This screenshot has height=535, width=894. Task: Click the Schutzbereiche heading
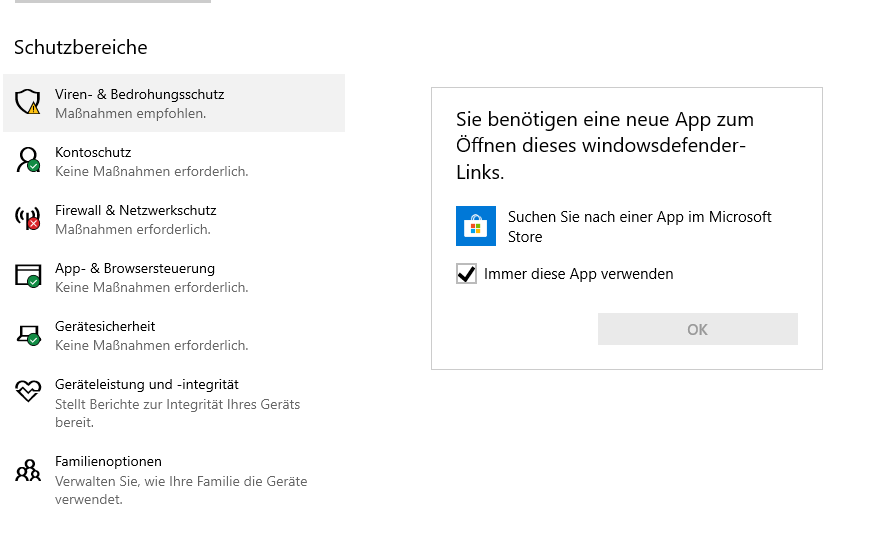pyautogui.click(x=80, y=47)
